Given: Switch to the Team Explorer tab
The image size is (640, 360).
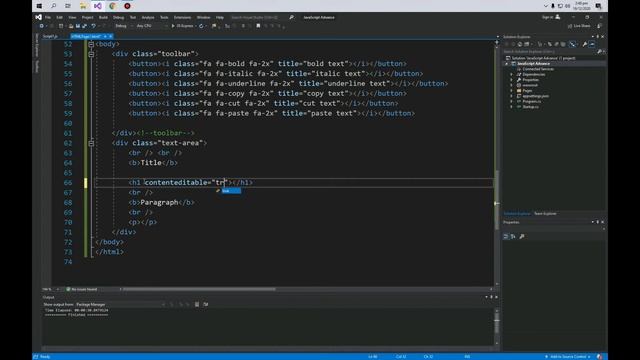Looking at the screenshot, I should [x=545, y=213].
